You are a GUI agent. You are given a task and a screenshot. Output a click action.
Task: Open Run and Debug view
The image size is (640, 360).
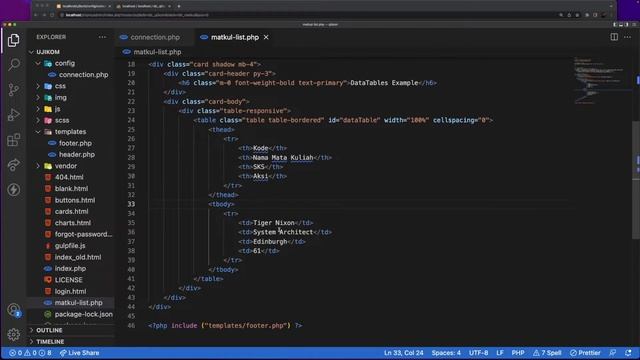coord(13,115)
